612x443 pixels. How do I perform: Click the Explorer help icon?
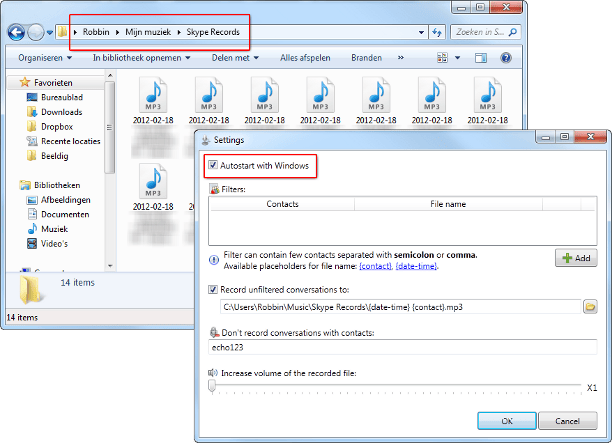pos(505,58)
